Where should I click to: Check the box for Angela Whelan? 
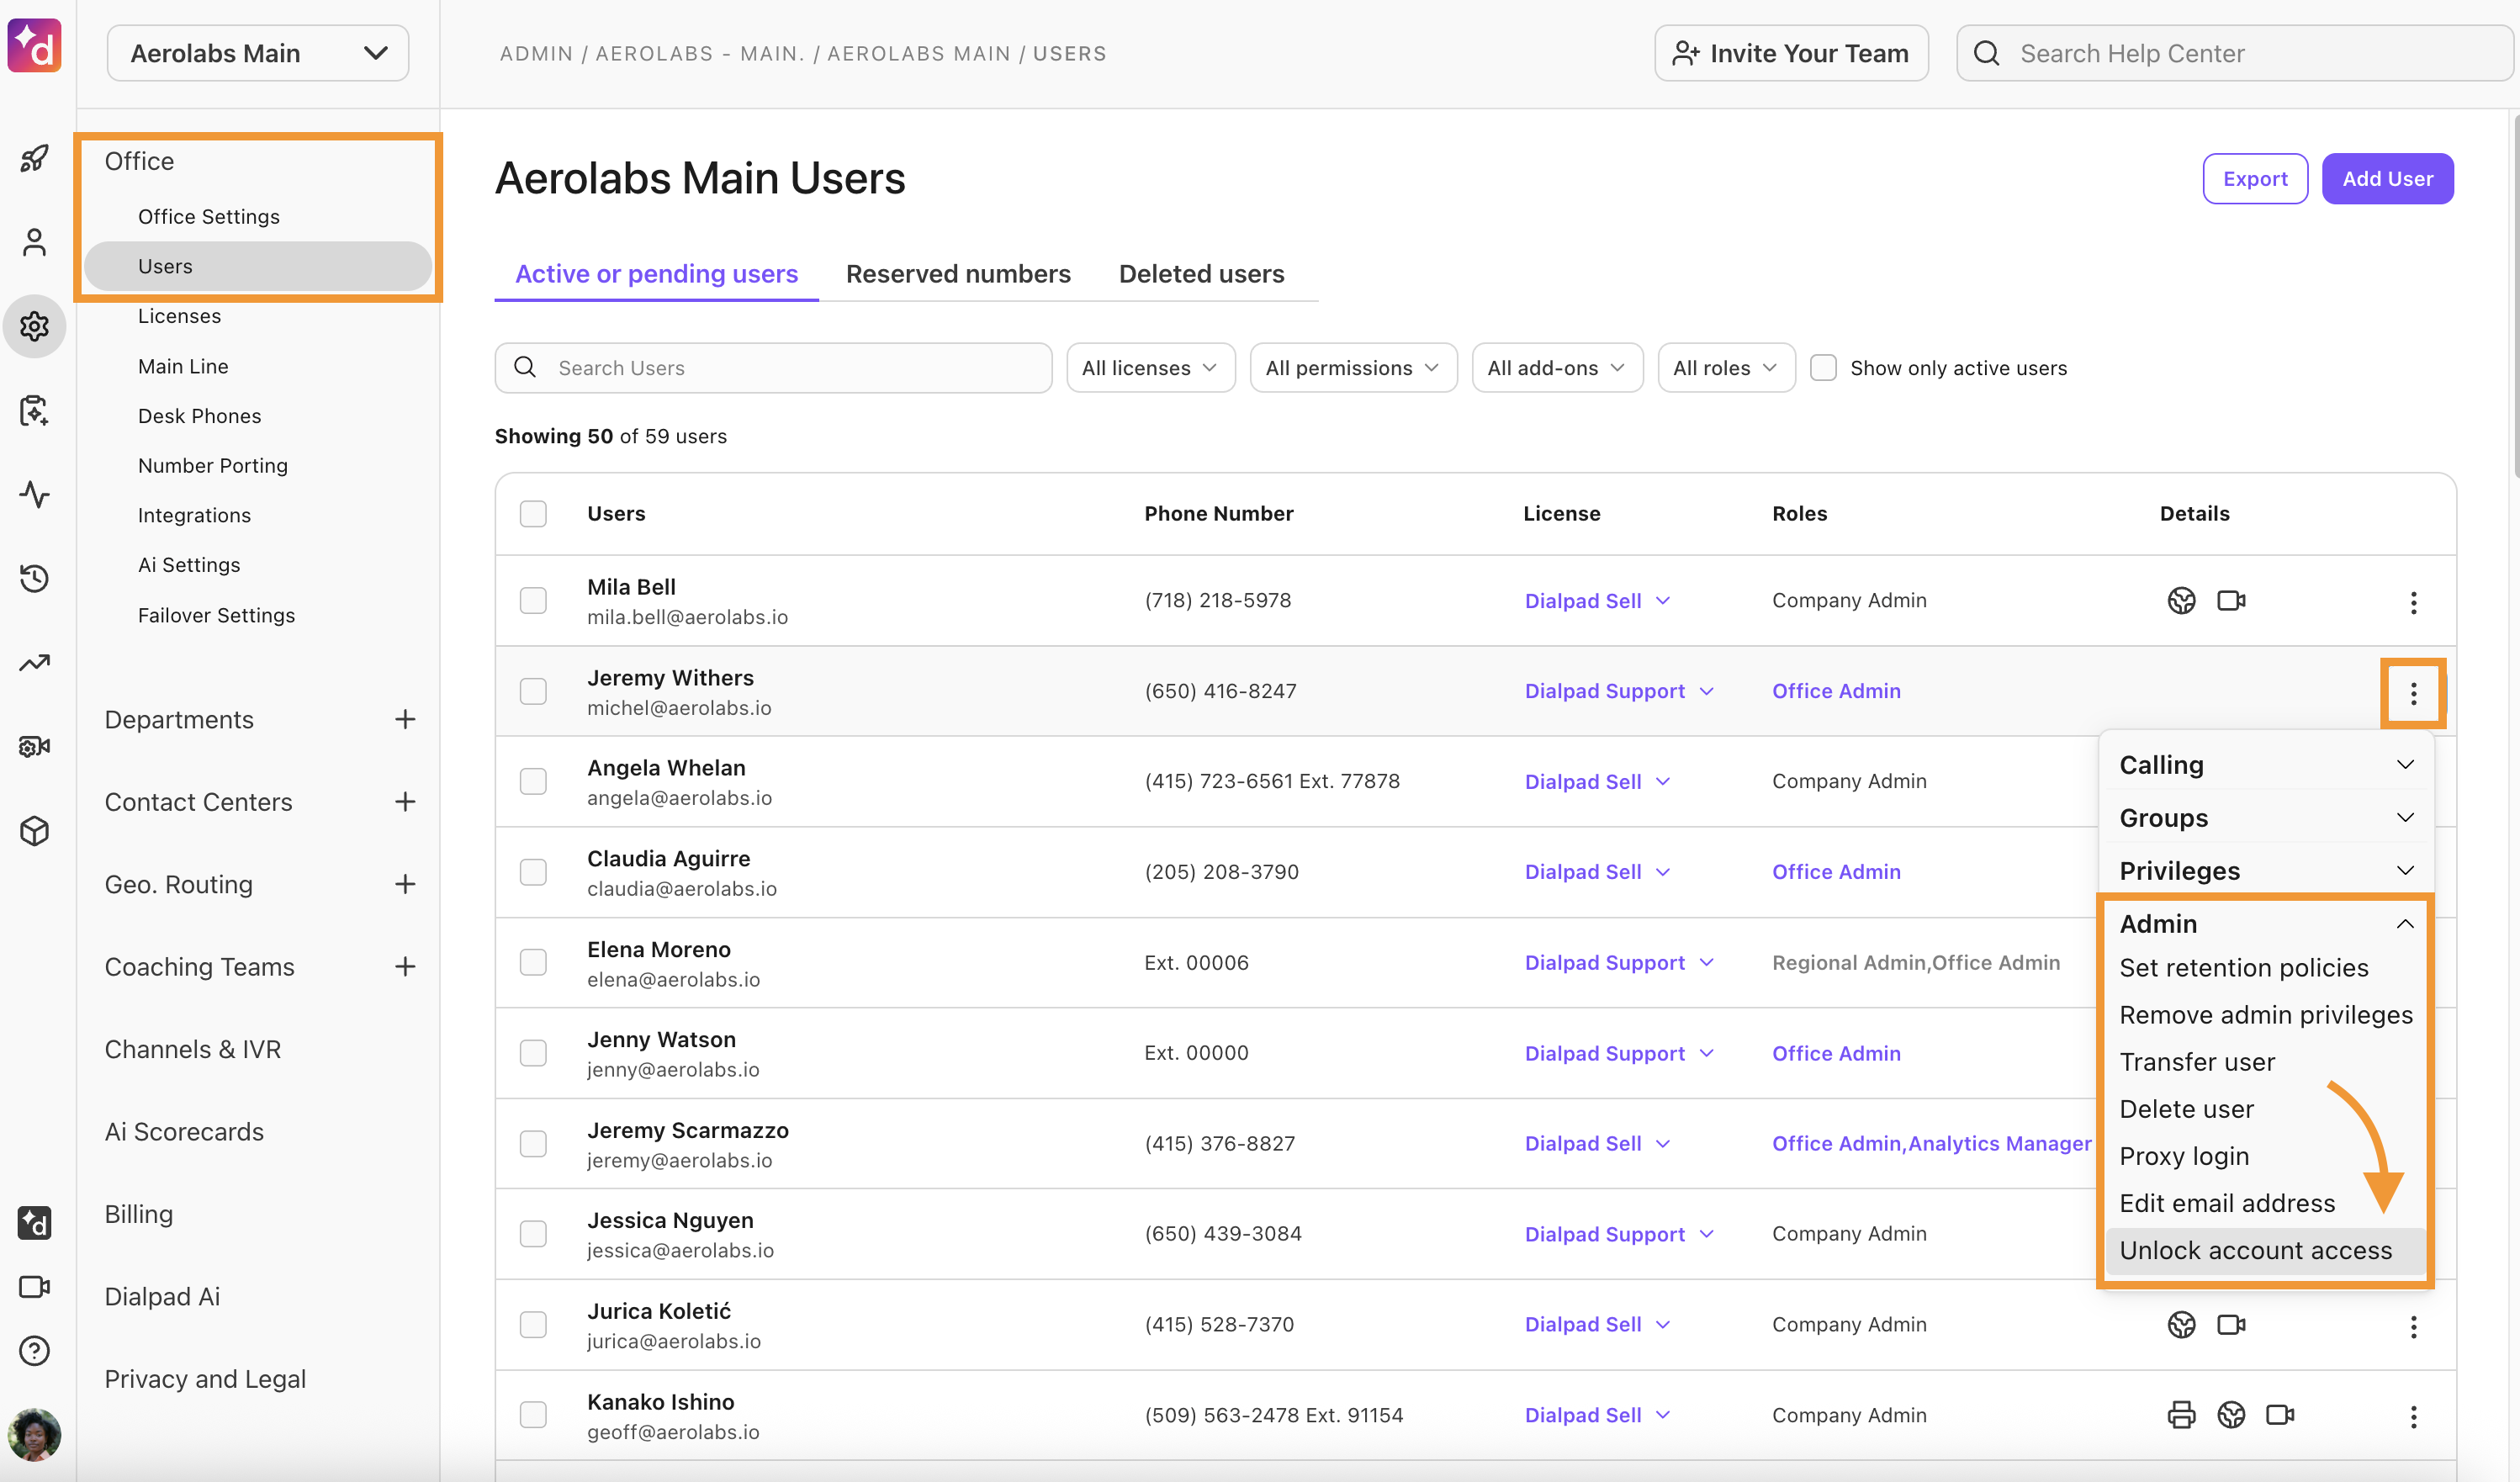click(x=533, y=781)
